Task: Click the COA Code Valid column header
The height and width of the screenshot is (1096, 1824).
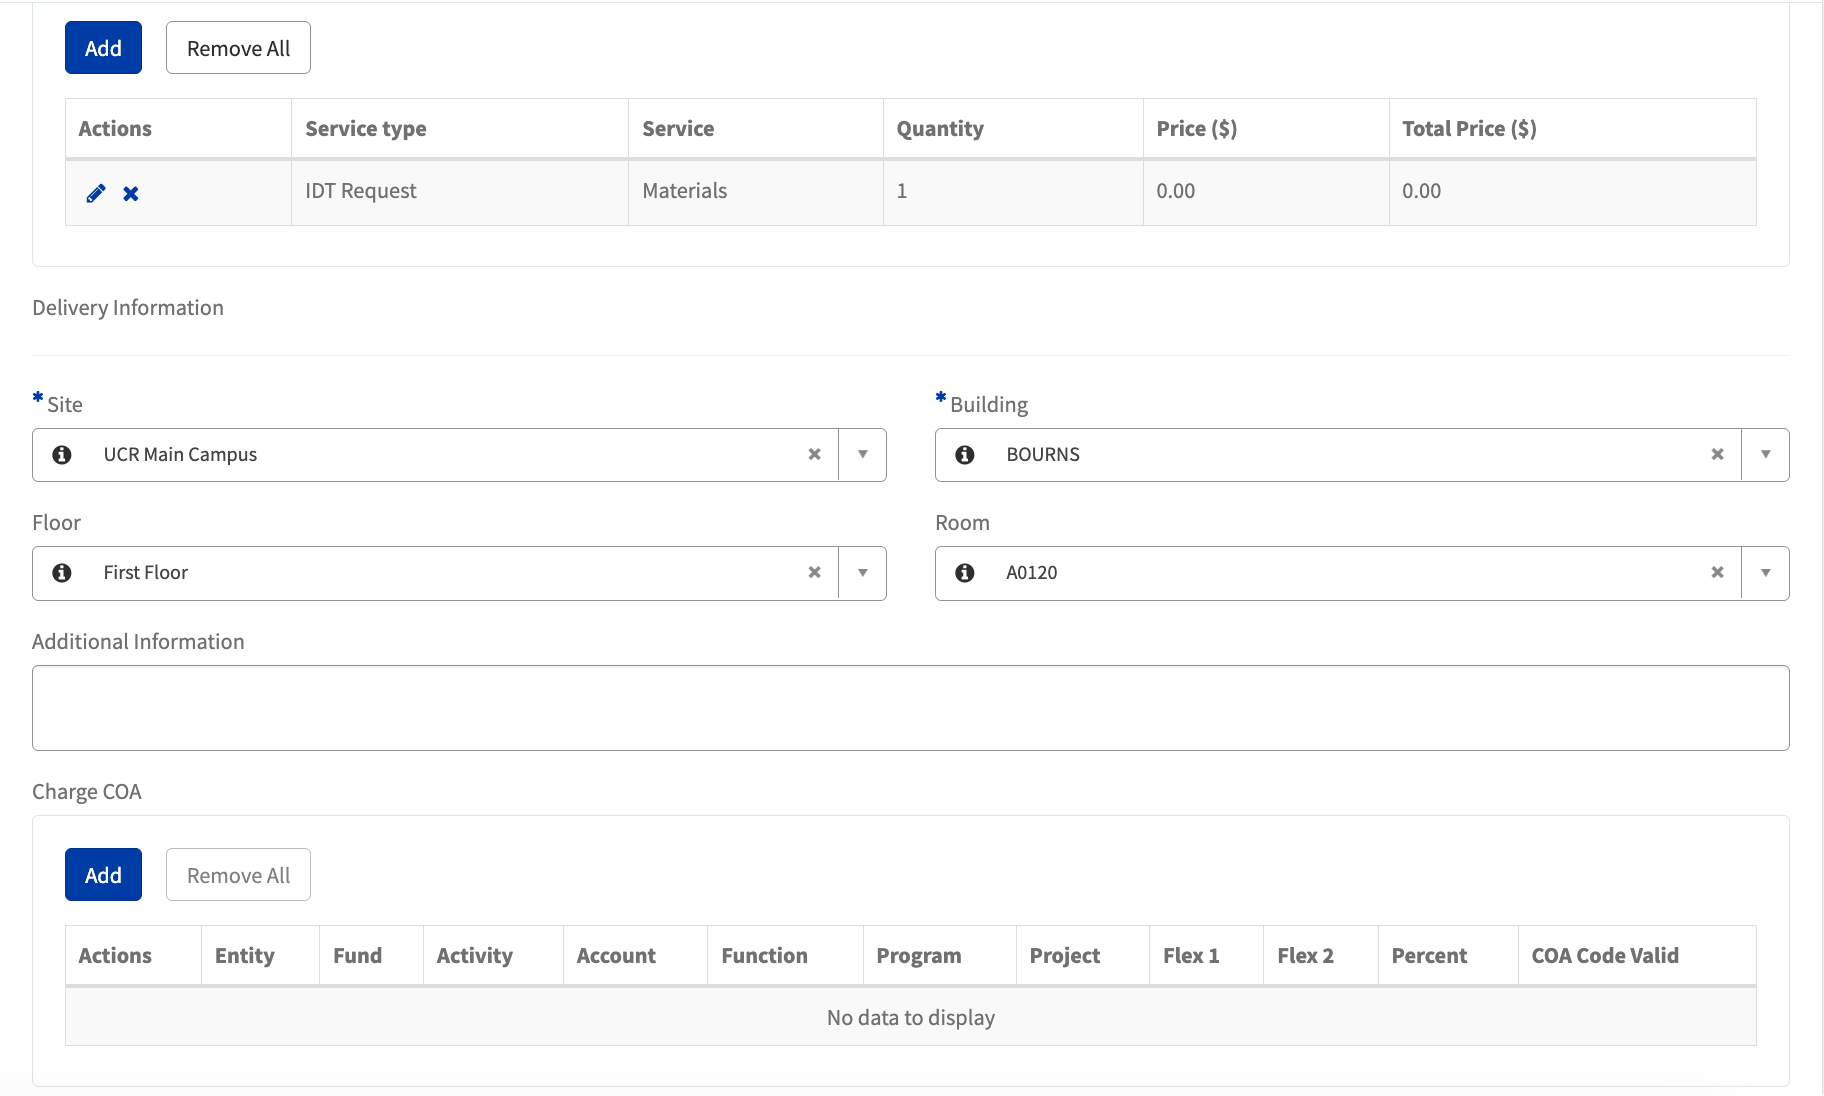Action: tap(1604, 955)
